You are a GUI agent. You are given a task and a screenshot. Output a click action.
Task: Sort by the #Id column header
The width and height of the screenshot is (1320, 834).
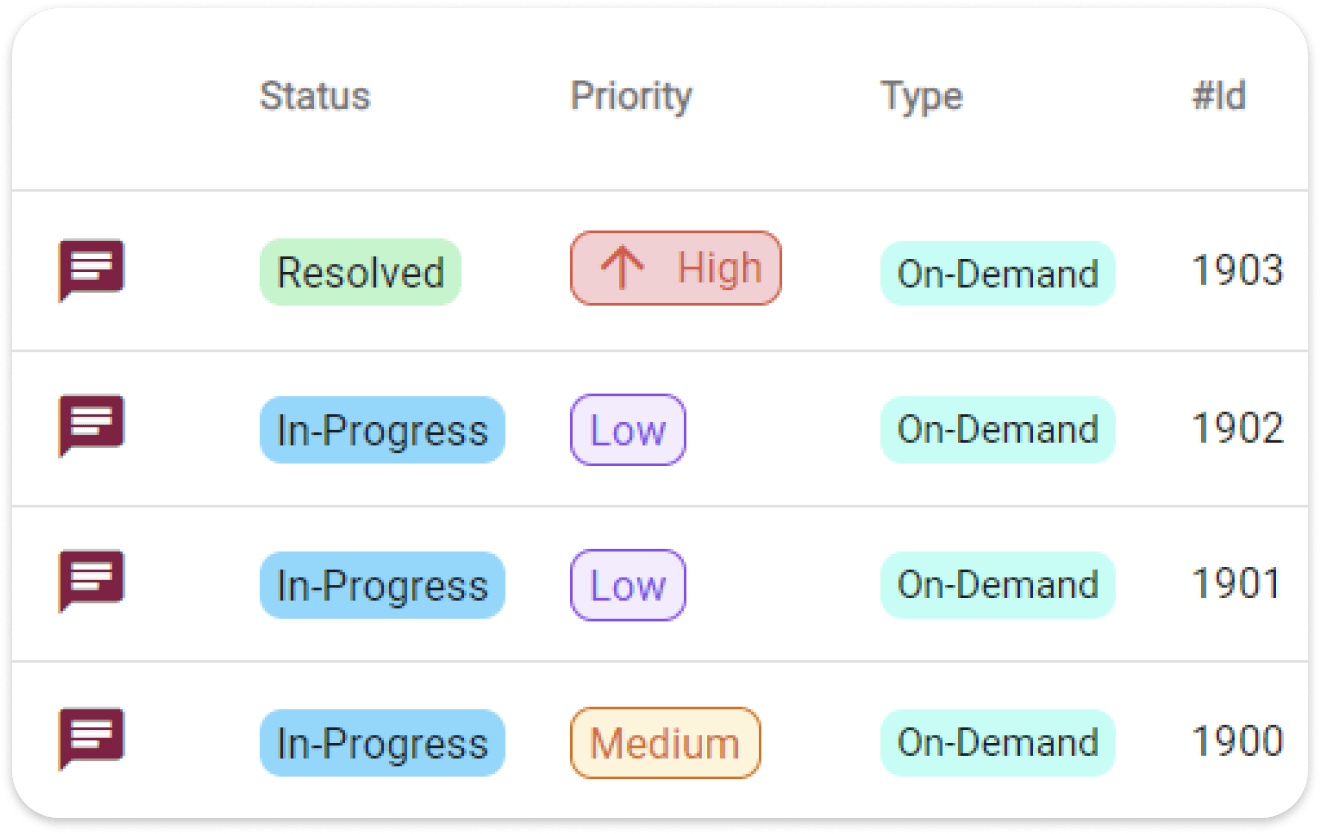pos(1219,97)
